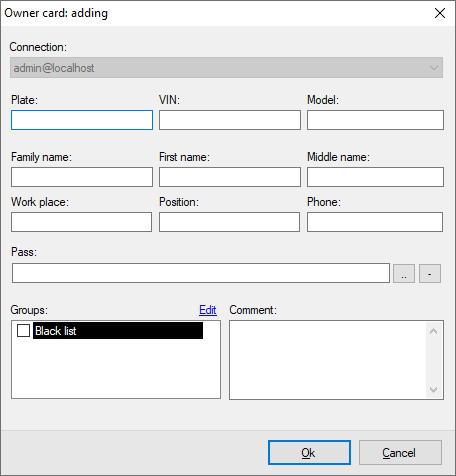Focus the Work place input
The width and height of the screenshot is (456, 476).
tap(81, 222)
